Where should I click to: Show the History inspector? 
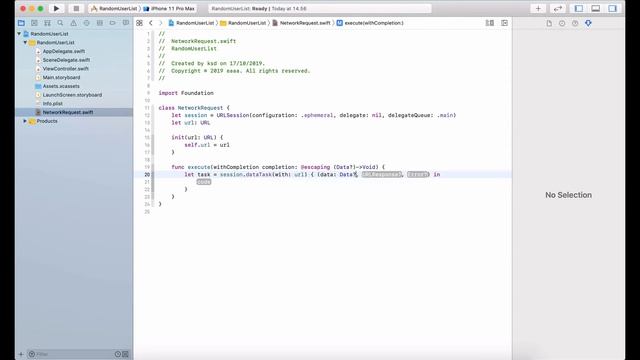coord(562,23)
